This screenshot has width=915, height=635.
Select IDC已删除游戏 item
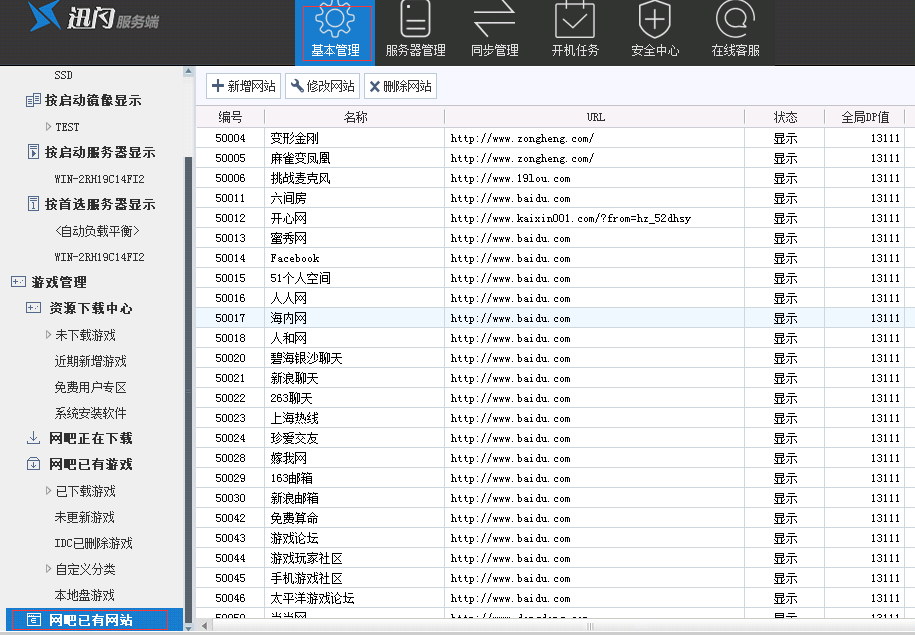pos(93,543)
